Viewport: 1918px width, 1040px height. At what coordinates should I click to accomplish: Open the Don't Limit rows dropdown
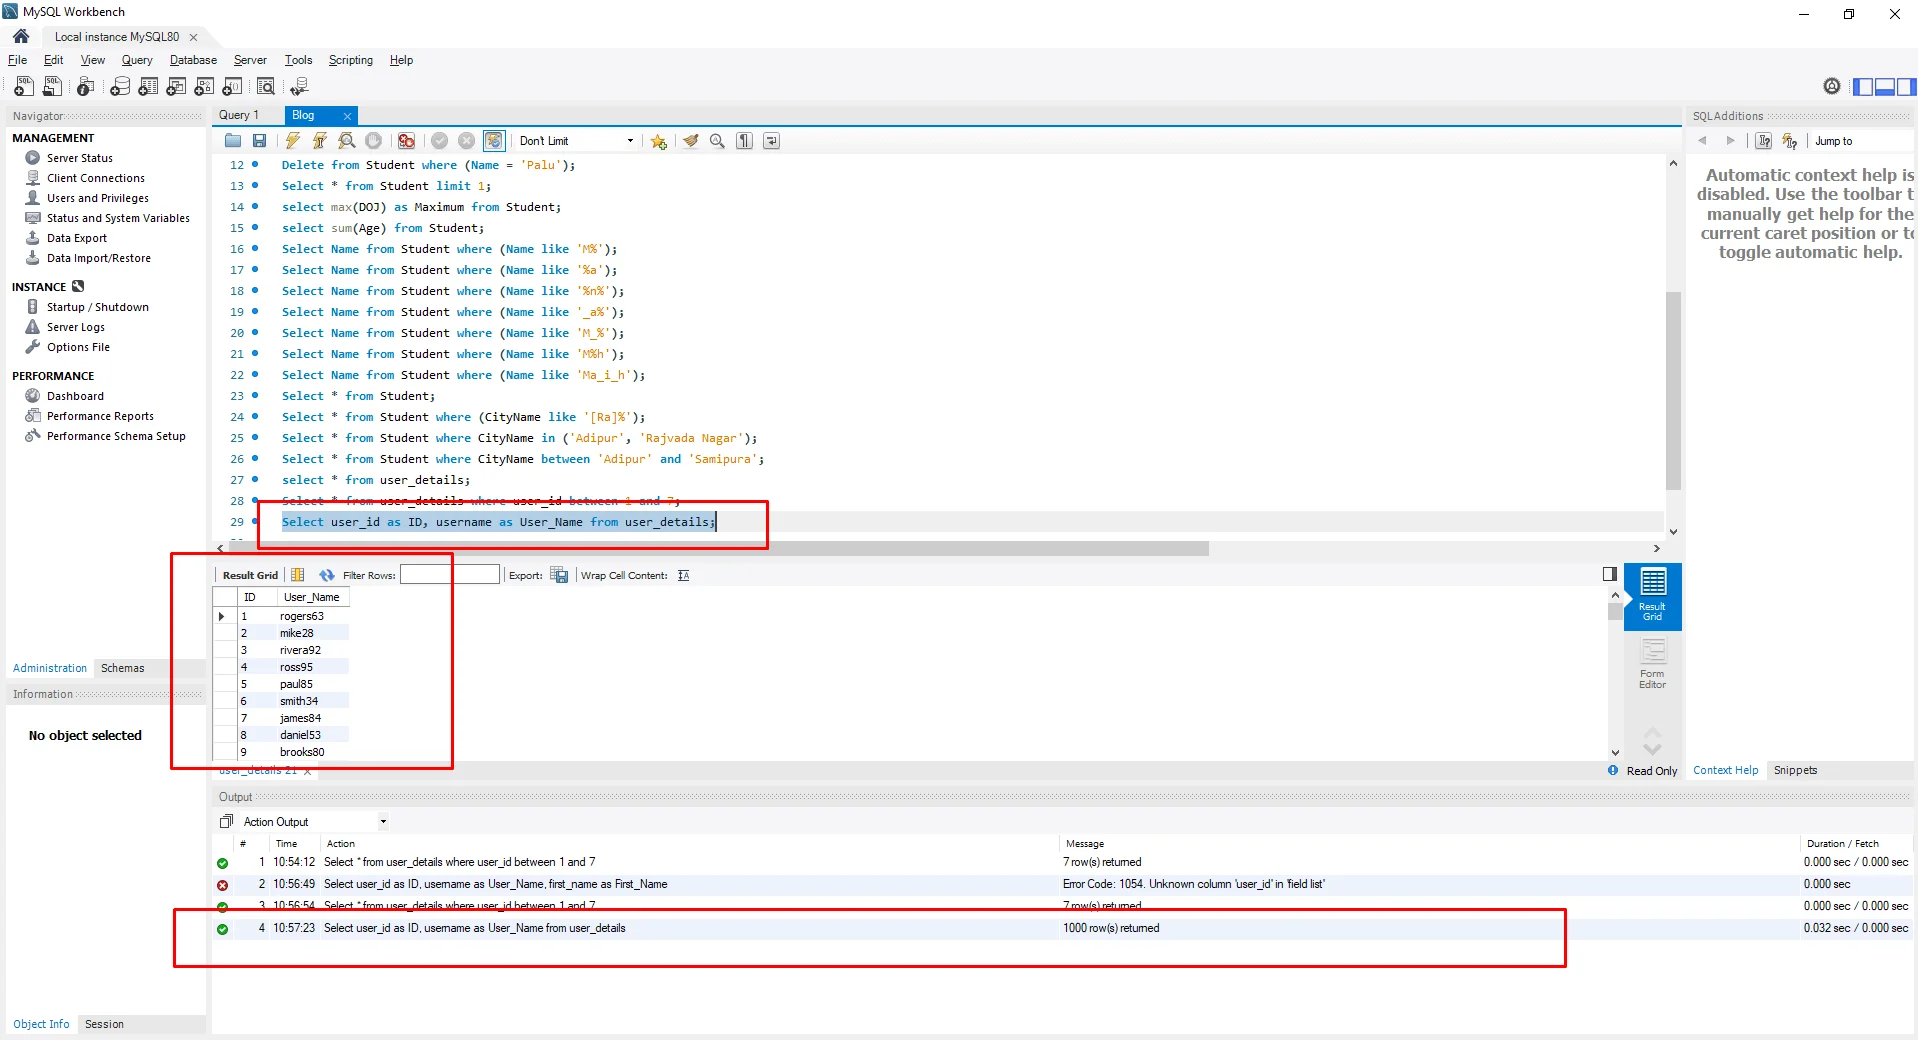click(576, 141)
